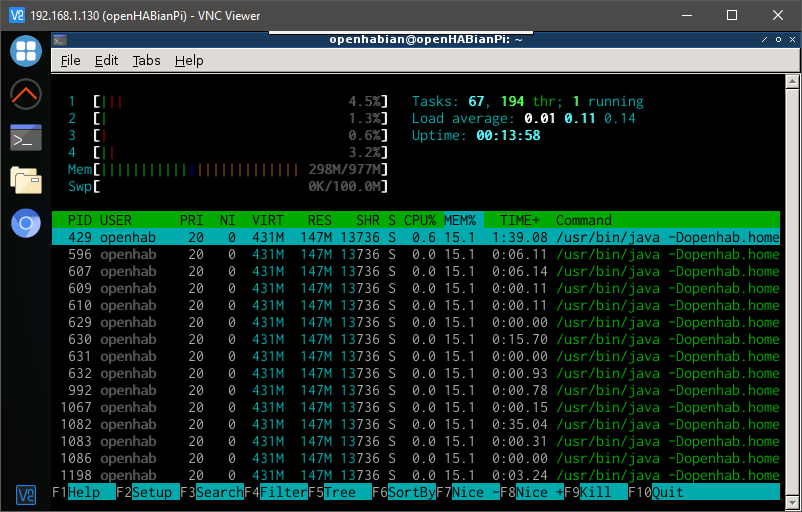This screenshot has height=512, width=802.
Task: Click the VNC Viewer title bar logo
Action: pyautogui.click(x=14, y=15)
